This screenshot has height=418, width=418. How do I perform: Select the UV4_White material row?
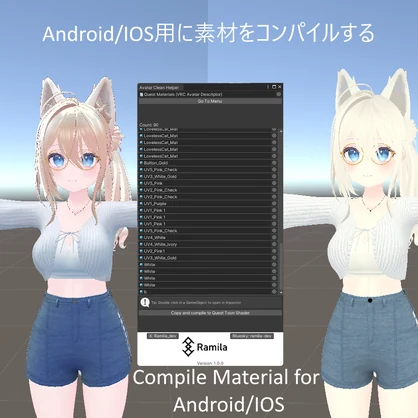pyautogui.click(x=207, y=238)
